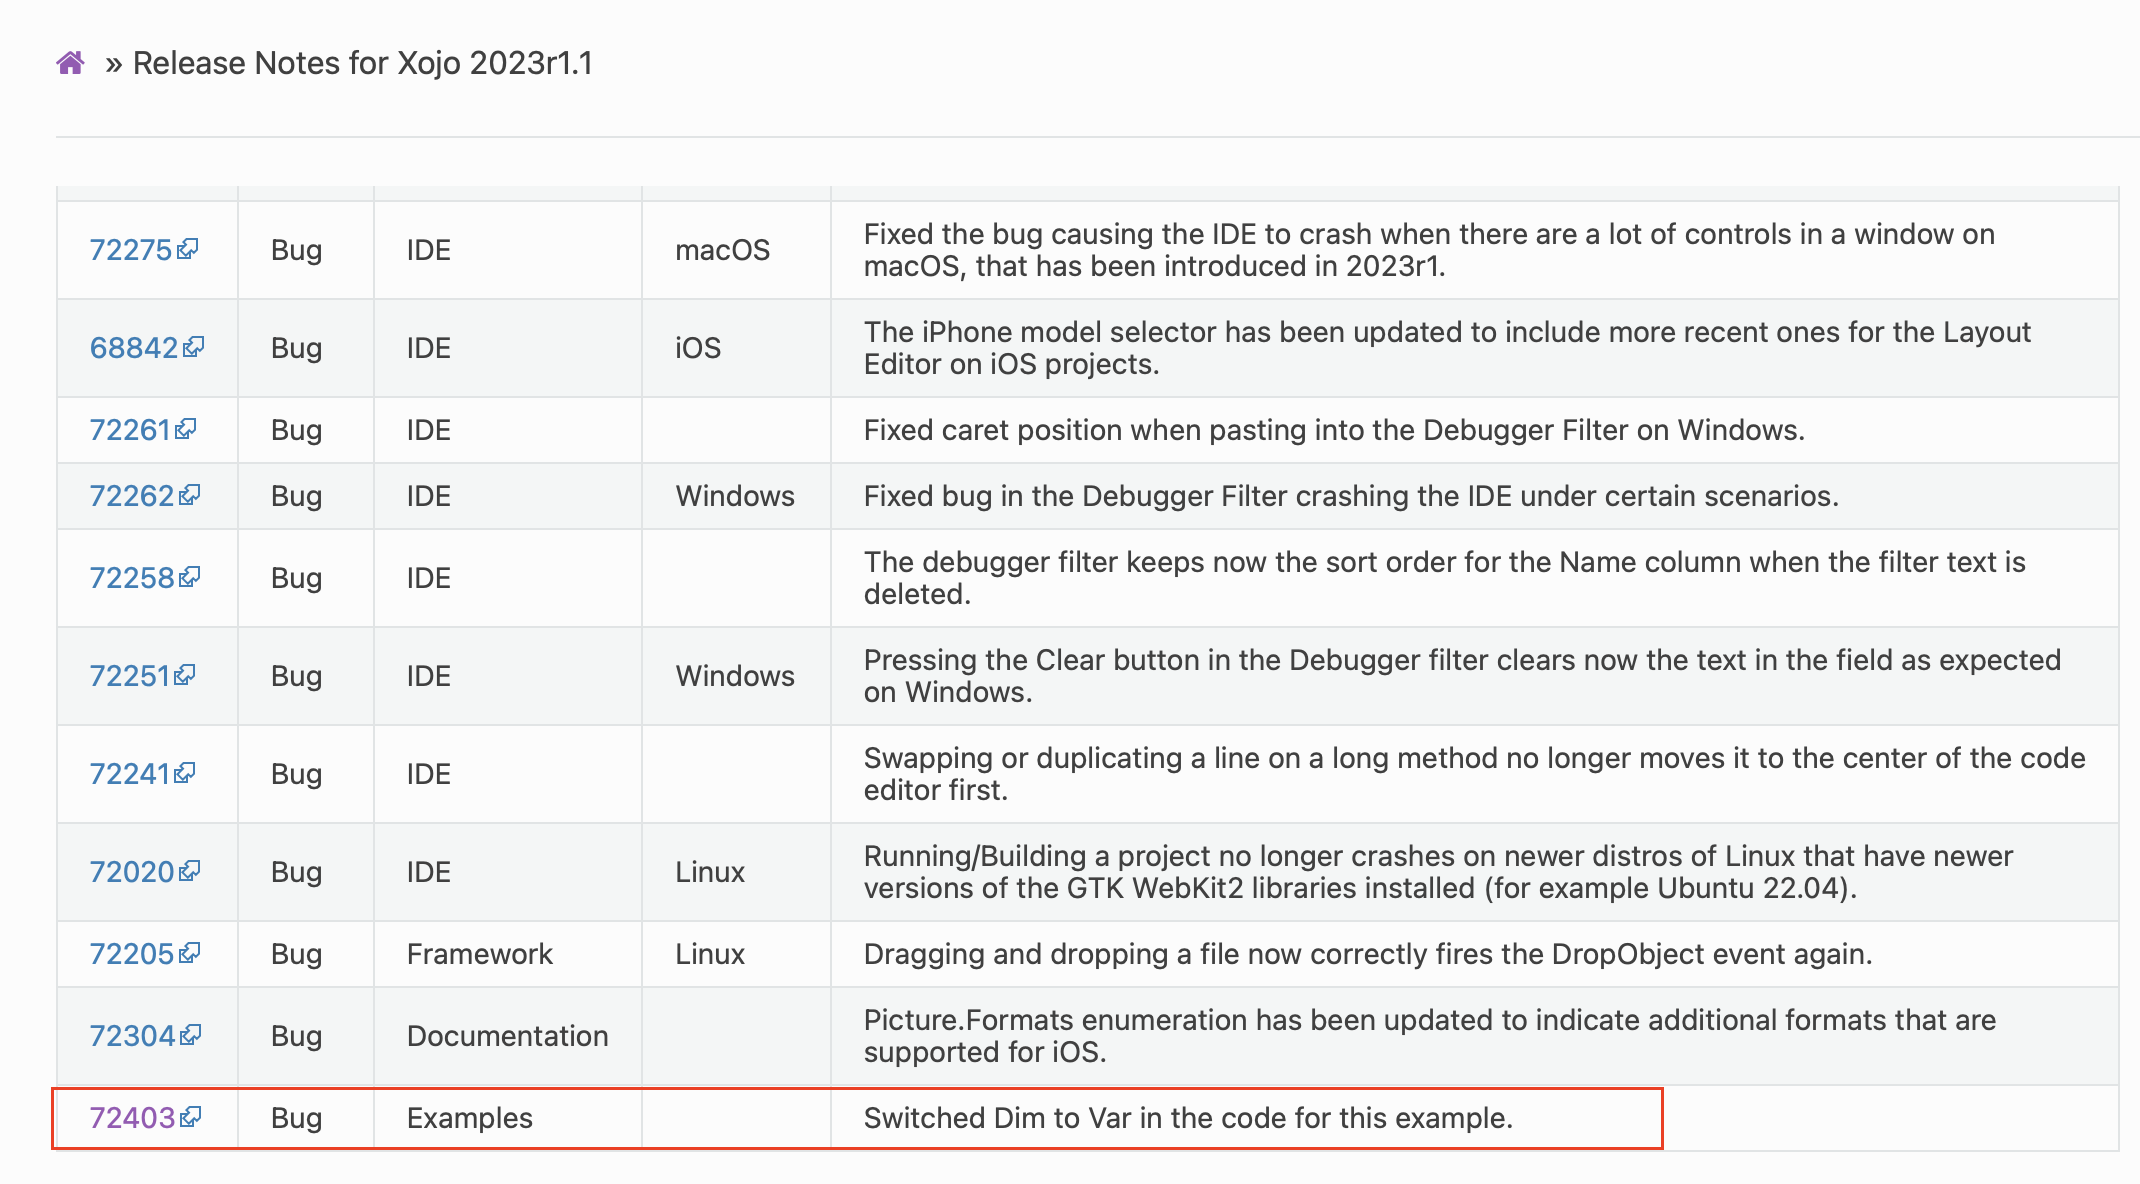2140x1184 pixels.
Task: Open external link icon next to 72403
Action: (x=190, y=1116)
